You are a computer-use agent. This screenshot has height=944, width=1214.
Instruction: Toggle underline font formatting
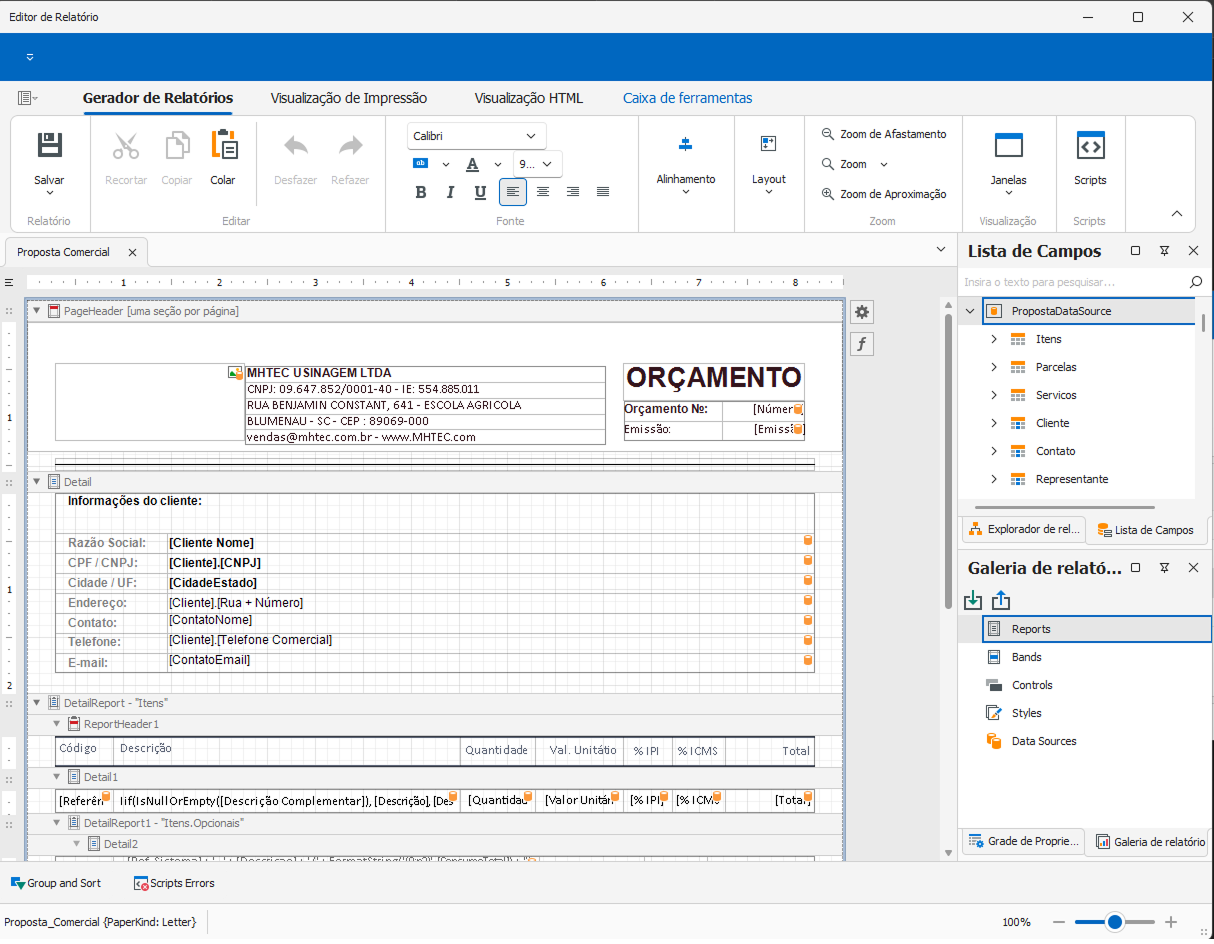click(x=480, y=192)
